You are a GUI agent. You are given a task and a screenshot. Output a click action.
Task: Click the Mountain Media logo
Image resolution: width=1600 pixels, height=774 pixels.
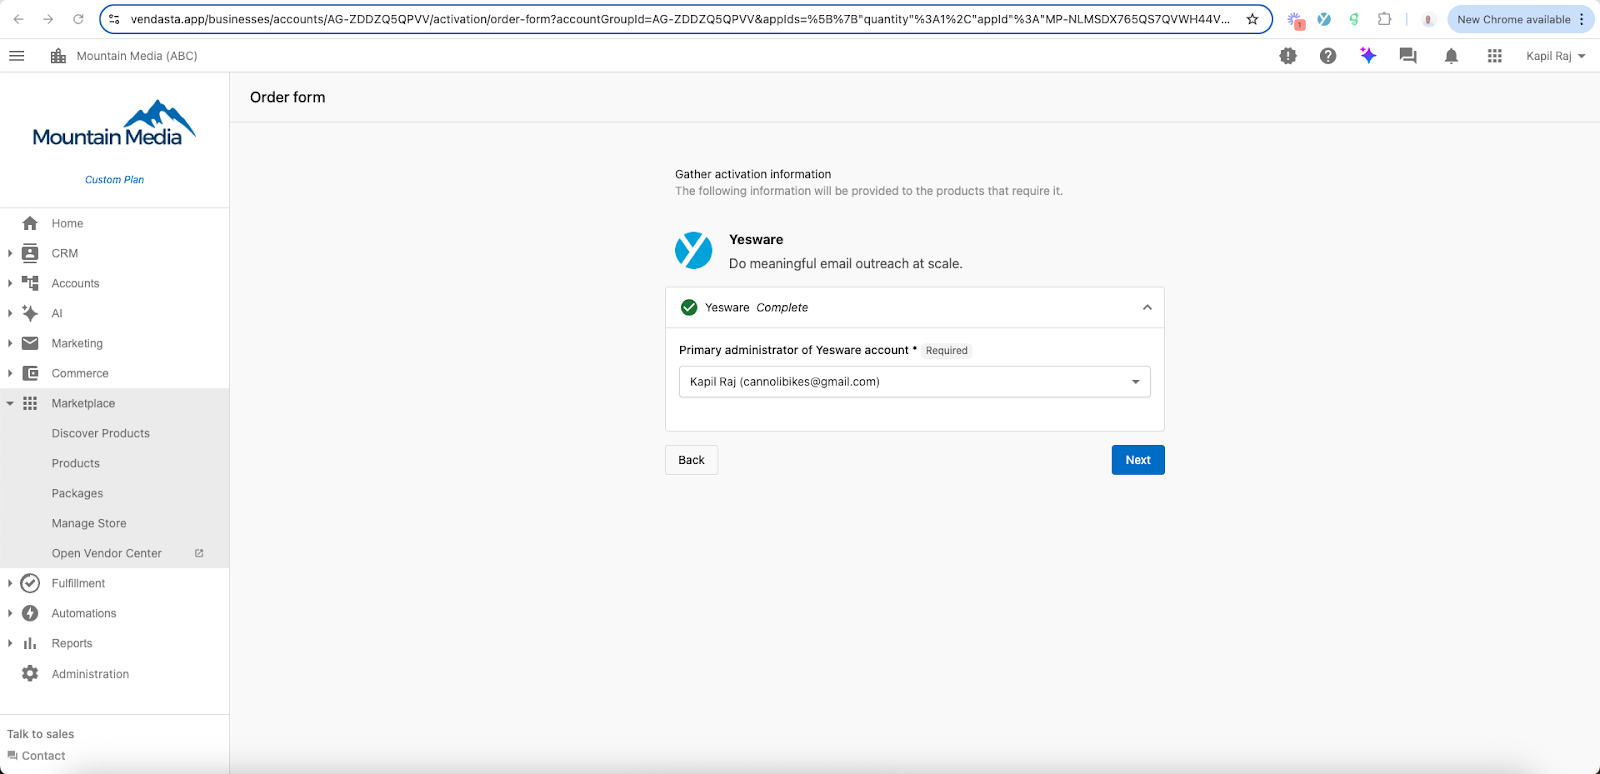[x=114, y=124]
